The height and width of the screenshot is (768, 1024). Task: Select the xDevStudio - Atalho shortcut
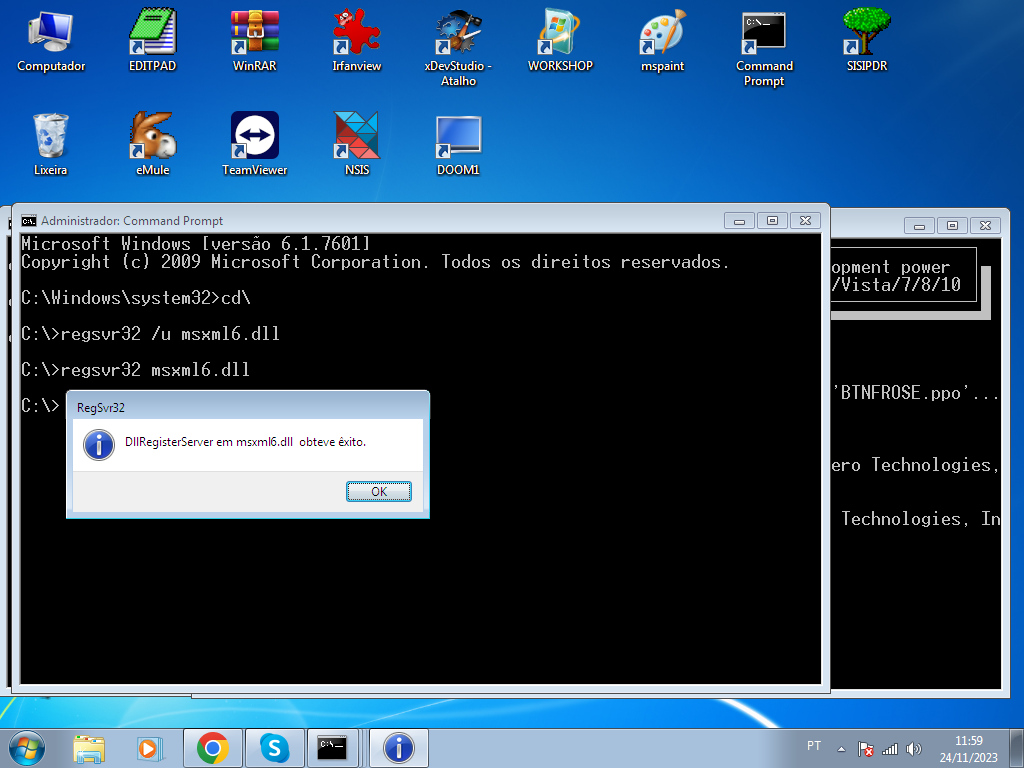point(458,48)
